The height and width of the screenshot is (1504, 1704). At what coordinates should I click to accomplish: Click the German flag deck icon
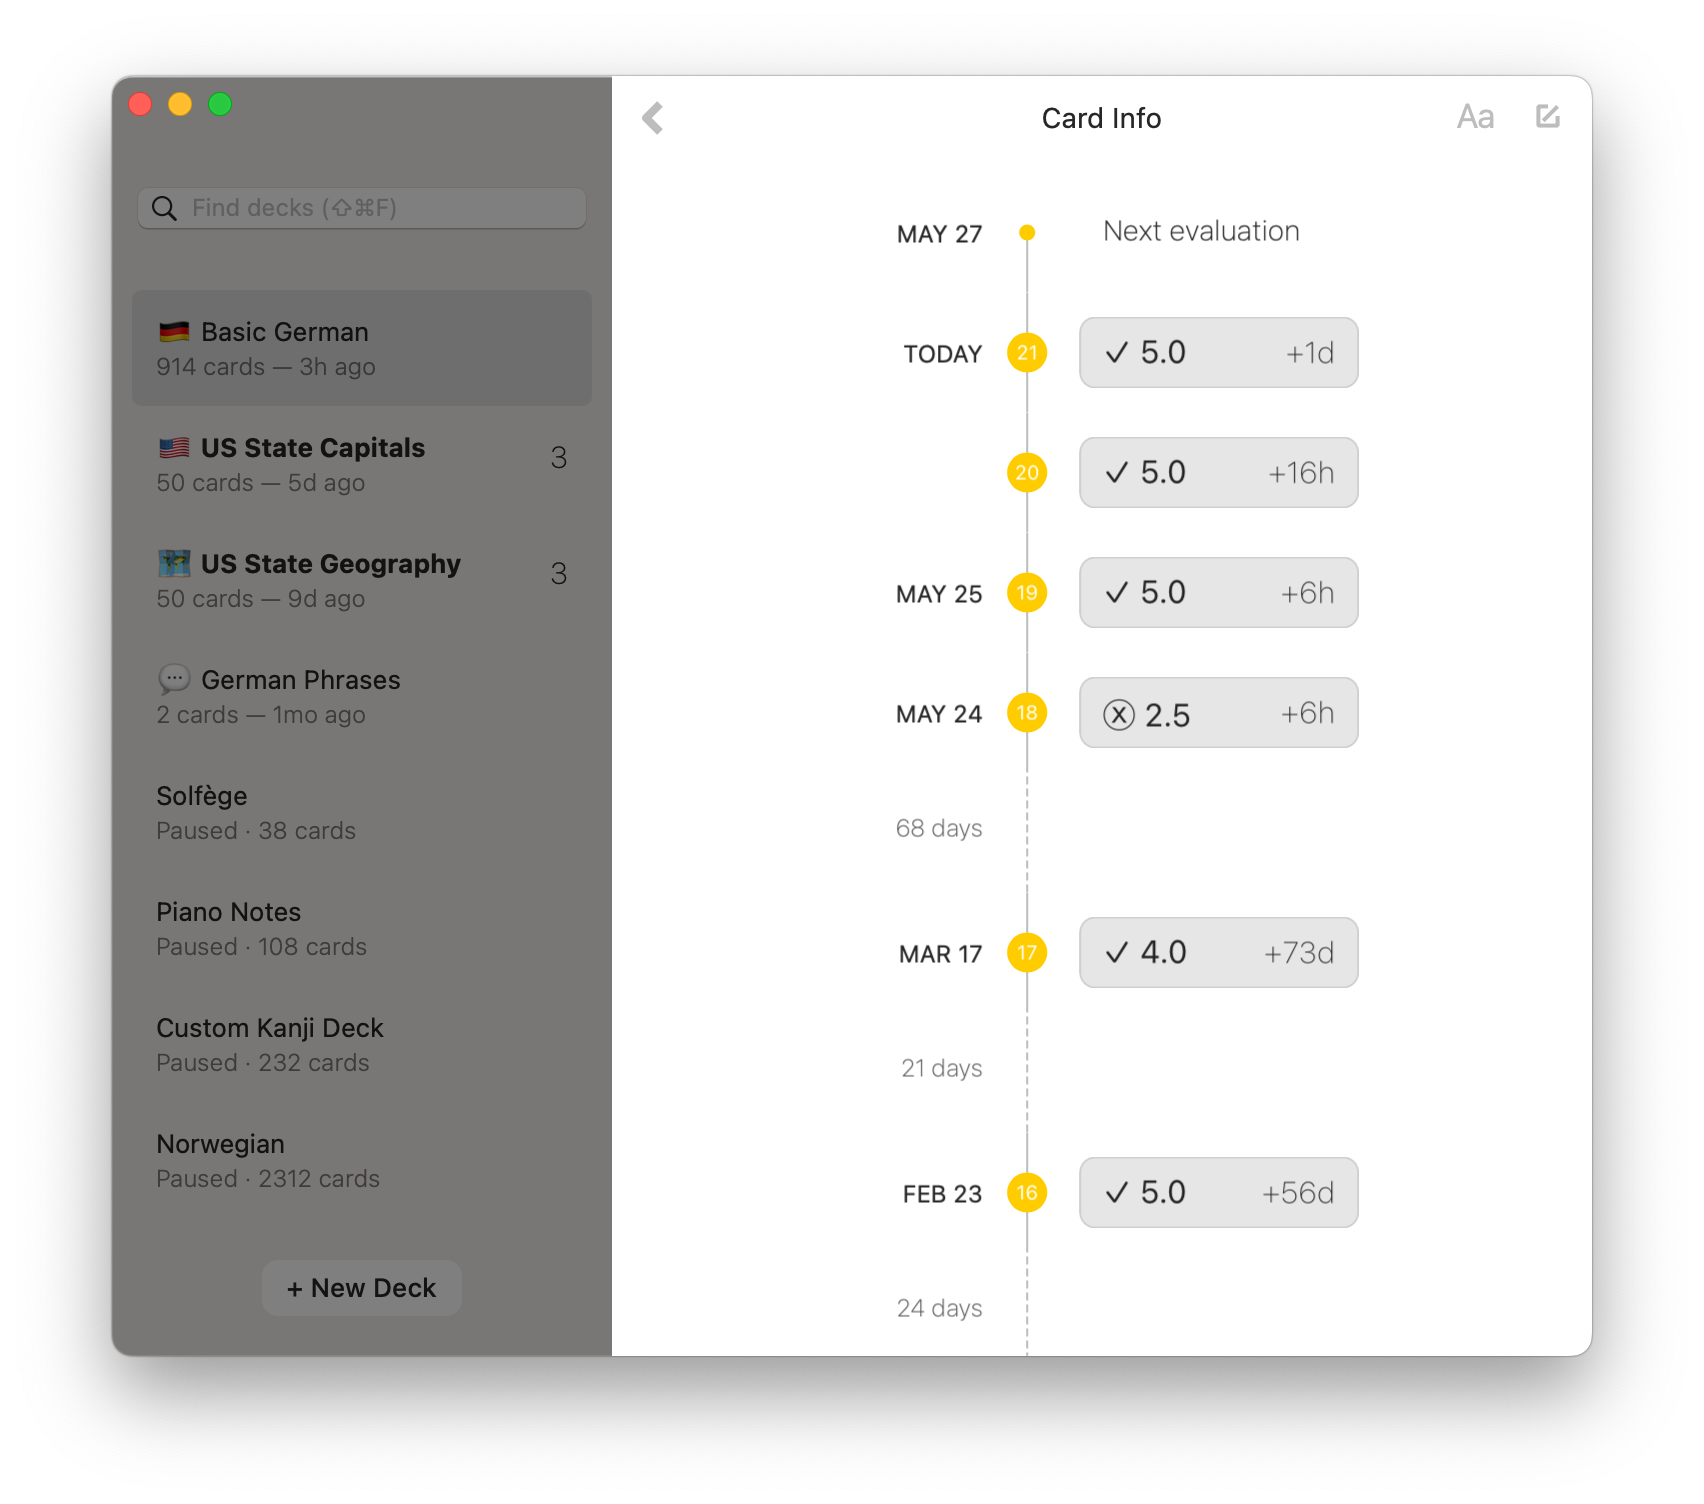pyautogui.click(x=174, y=332)
